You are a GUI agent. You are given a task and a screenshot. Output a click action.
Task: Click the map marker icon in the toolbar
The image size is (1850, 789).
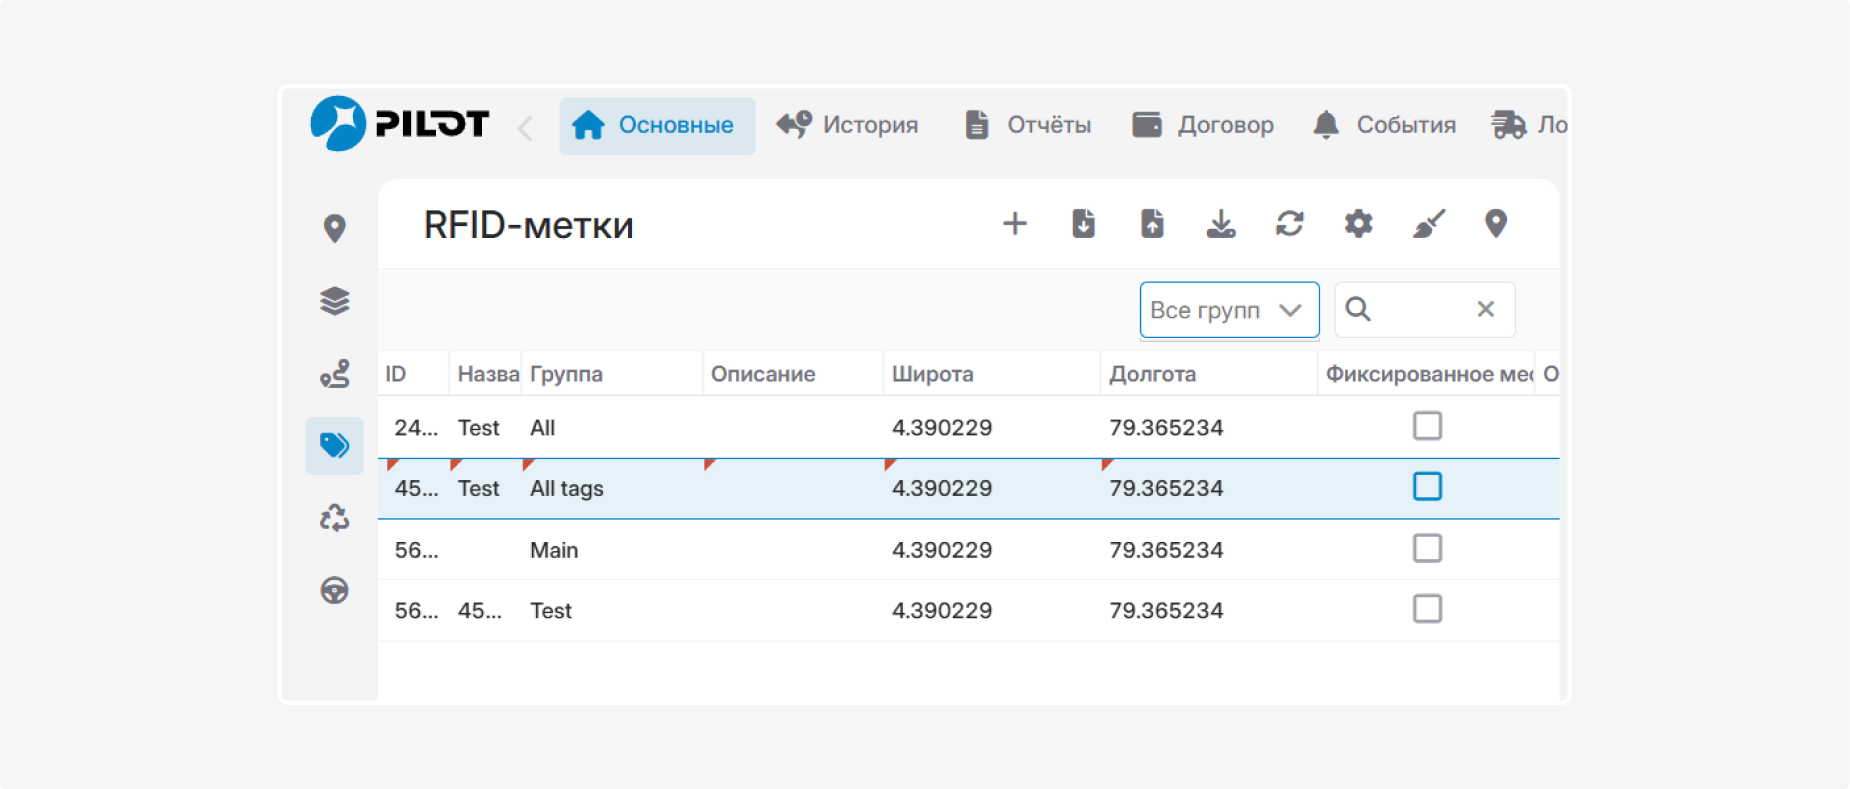tap(1496, 223)
